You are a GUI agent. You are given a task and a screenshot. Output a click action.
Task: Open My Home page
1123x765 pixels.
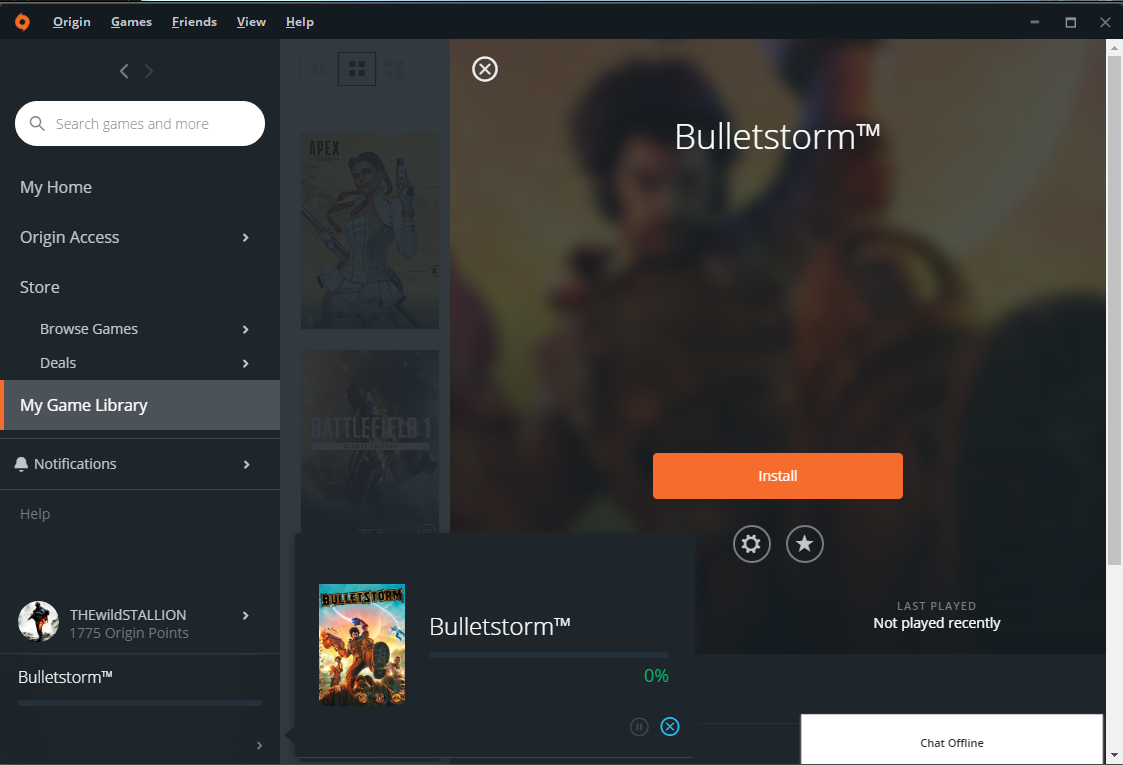pyautogui.click(x=56, y=187)
